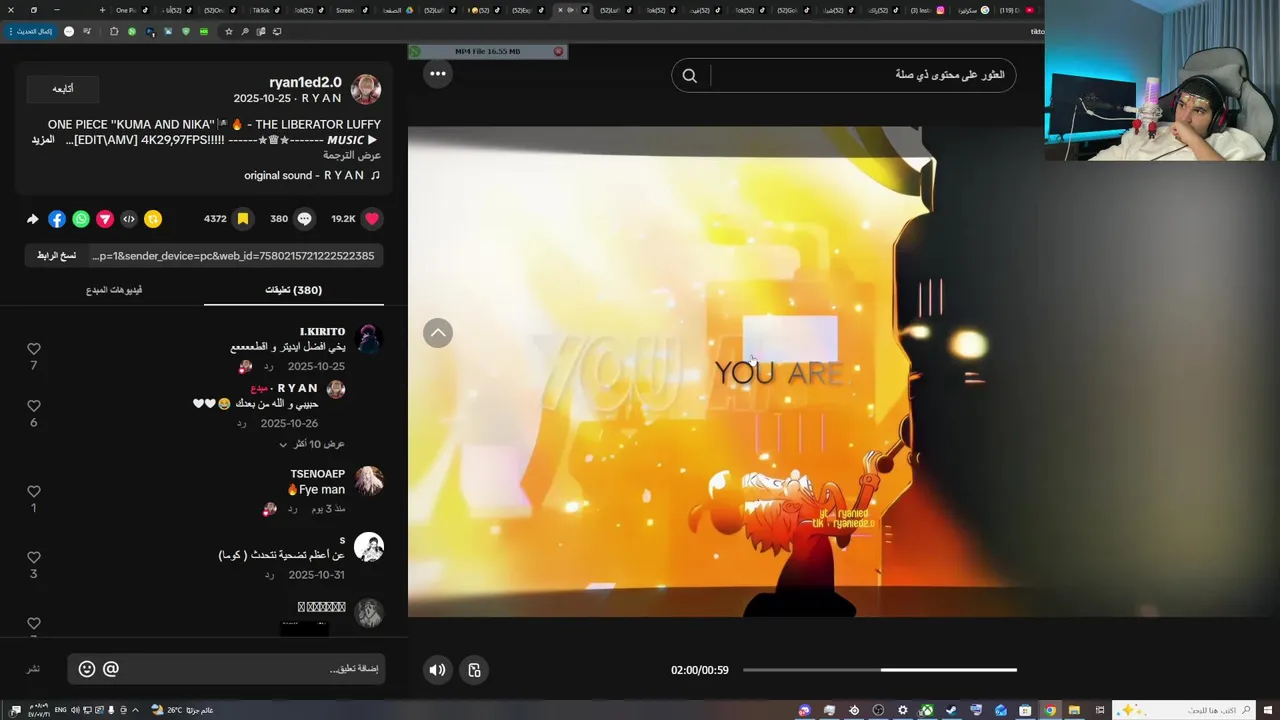Open more share options arrow
Screen dimensions: 1280x720
(33, 219)
